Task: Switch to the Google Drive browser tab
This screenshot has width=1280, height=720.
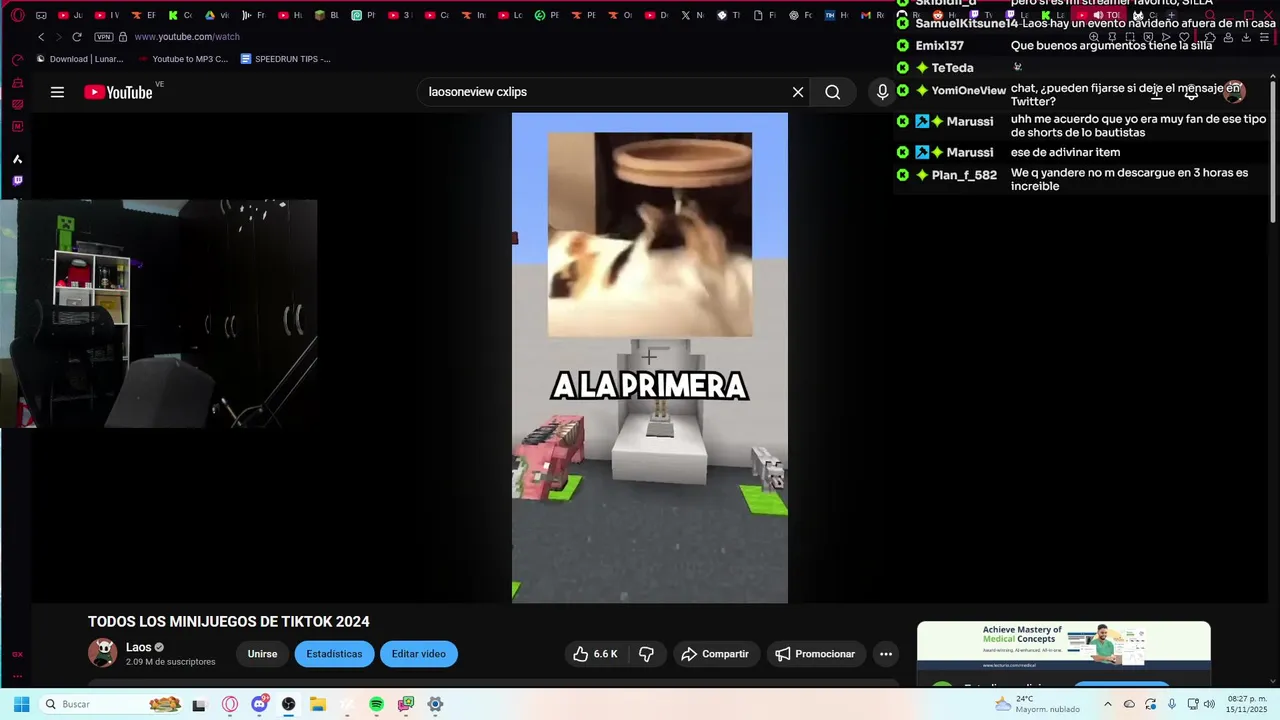Action: (x=217, y=16)
